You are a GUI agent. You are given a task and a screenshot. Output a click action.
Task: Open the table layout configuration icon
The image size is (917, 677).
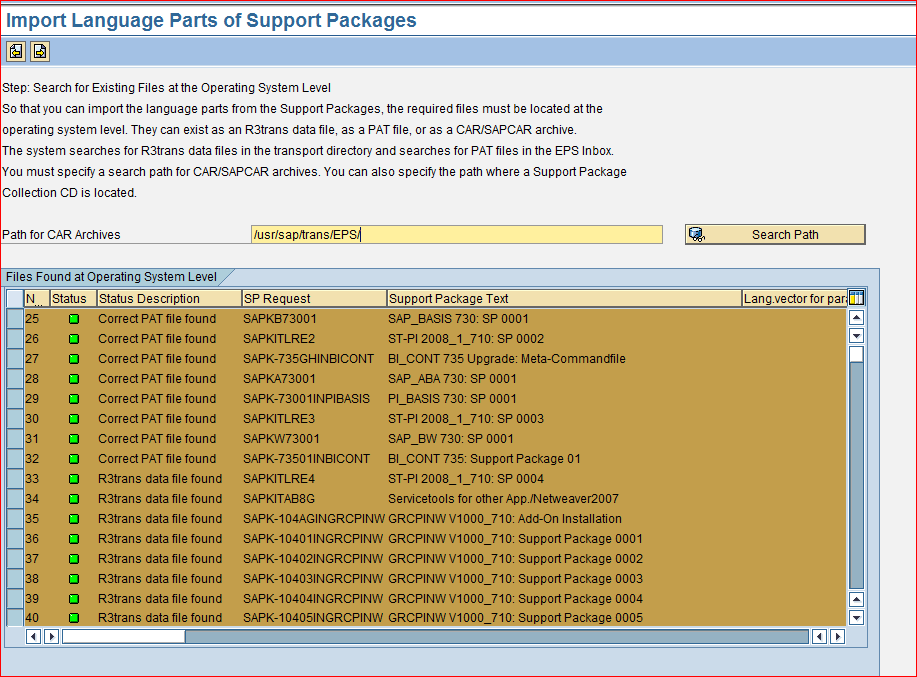point(855,298)
